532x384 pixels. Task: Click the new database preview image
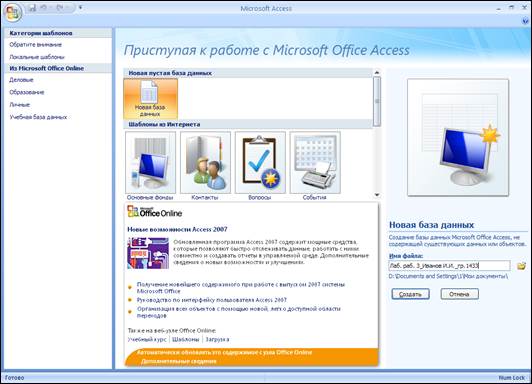[458, 137]
